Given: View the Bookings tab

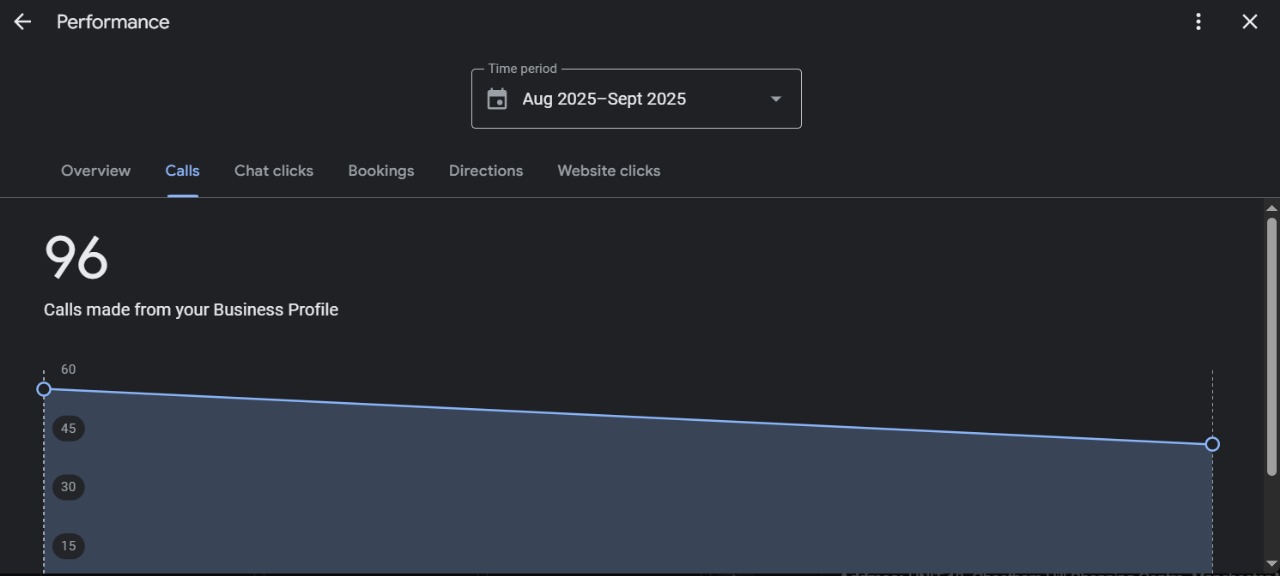Looking at the screenshot, I should pyautogui.click(x=381, y=171).
